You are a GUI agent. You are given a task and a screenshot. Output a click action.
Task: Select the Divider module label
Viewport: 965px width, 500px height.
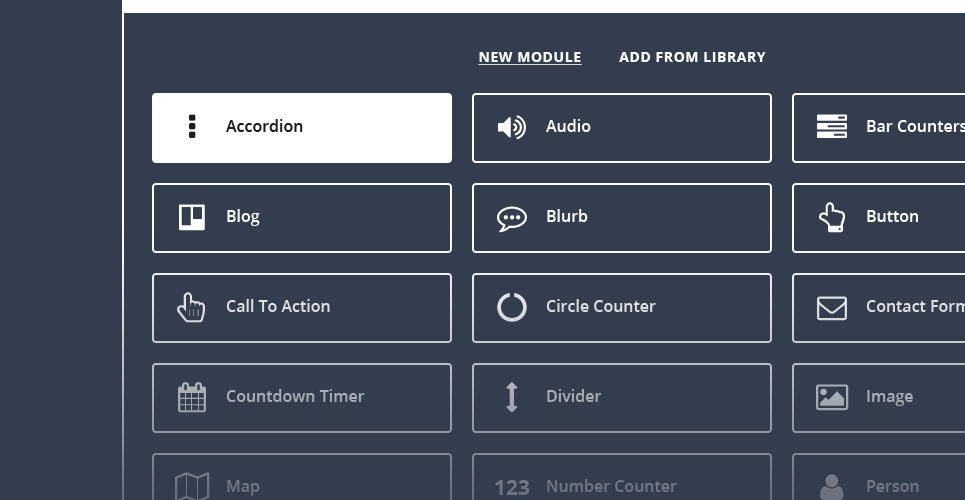click(573, 396)
